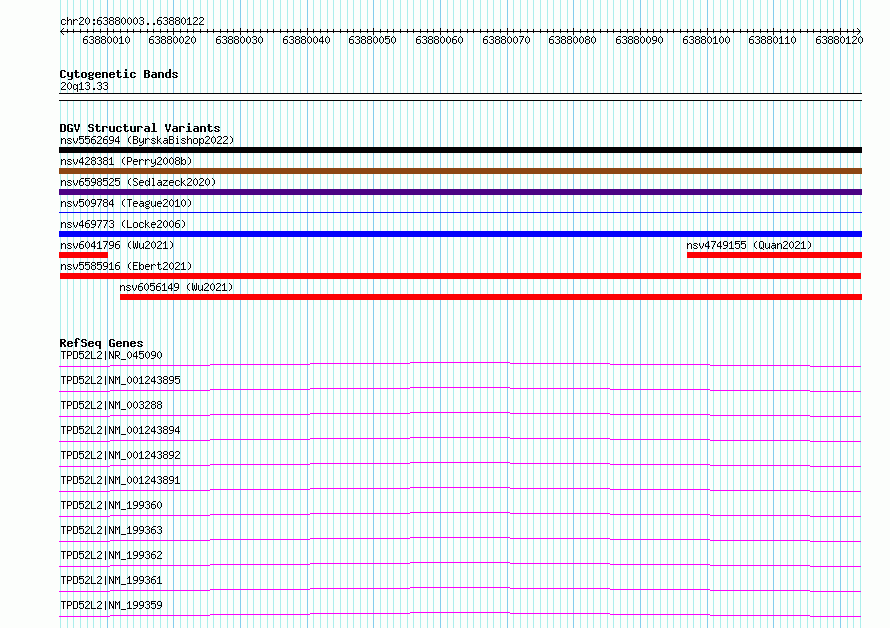Click the Cytogenetic Bands track title
890x628 pixels.
coord(119,74)
